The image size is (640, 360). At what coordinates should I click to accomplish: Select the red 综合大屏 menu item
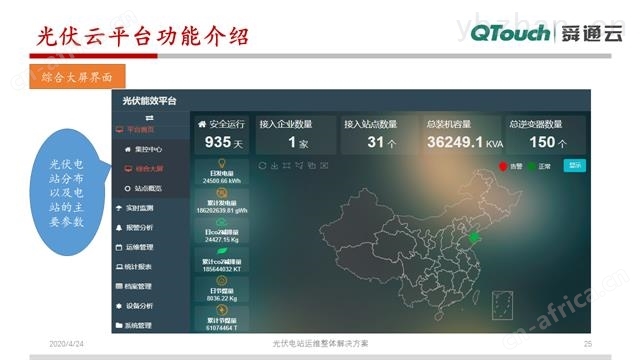(x=144, y=169)
